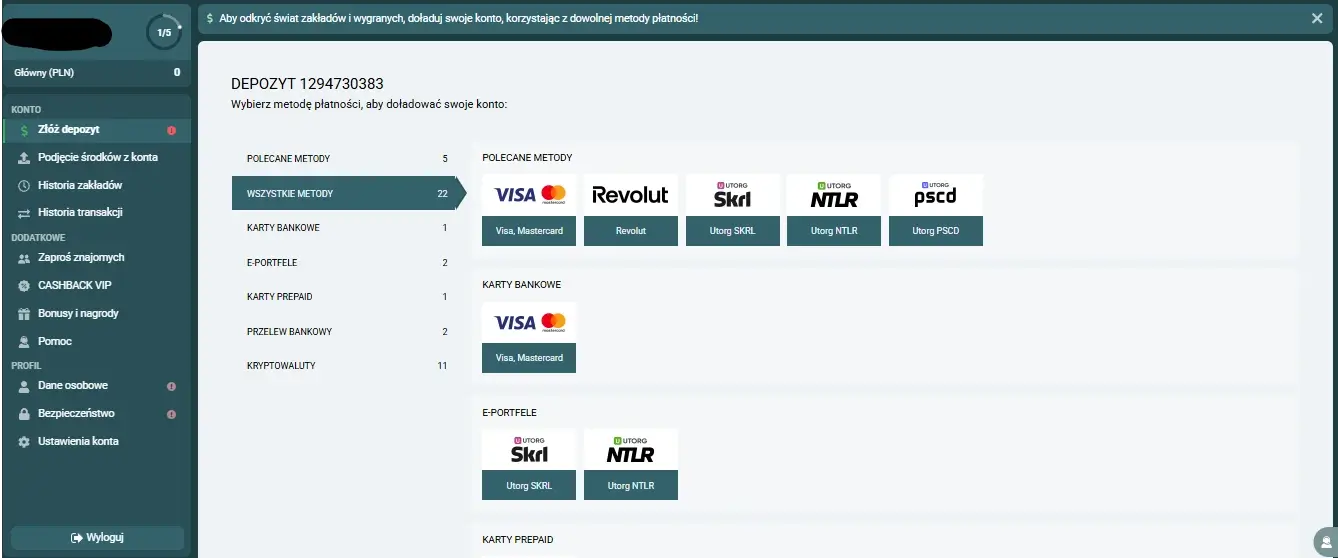Click the Główny (PLN) balance row
This screenshot has height=558, width=1338.
tap(96, 73)
